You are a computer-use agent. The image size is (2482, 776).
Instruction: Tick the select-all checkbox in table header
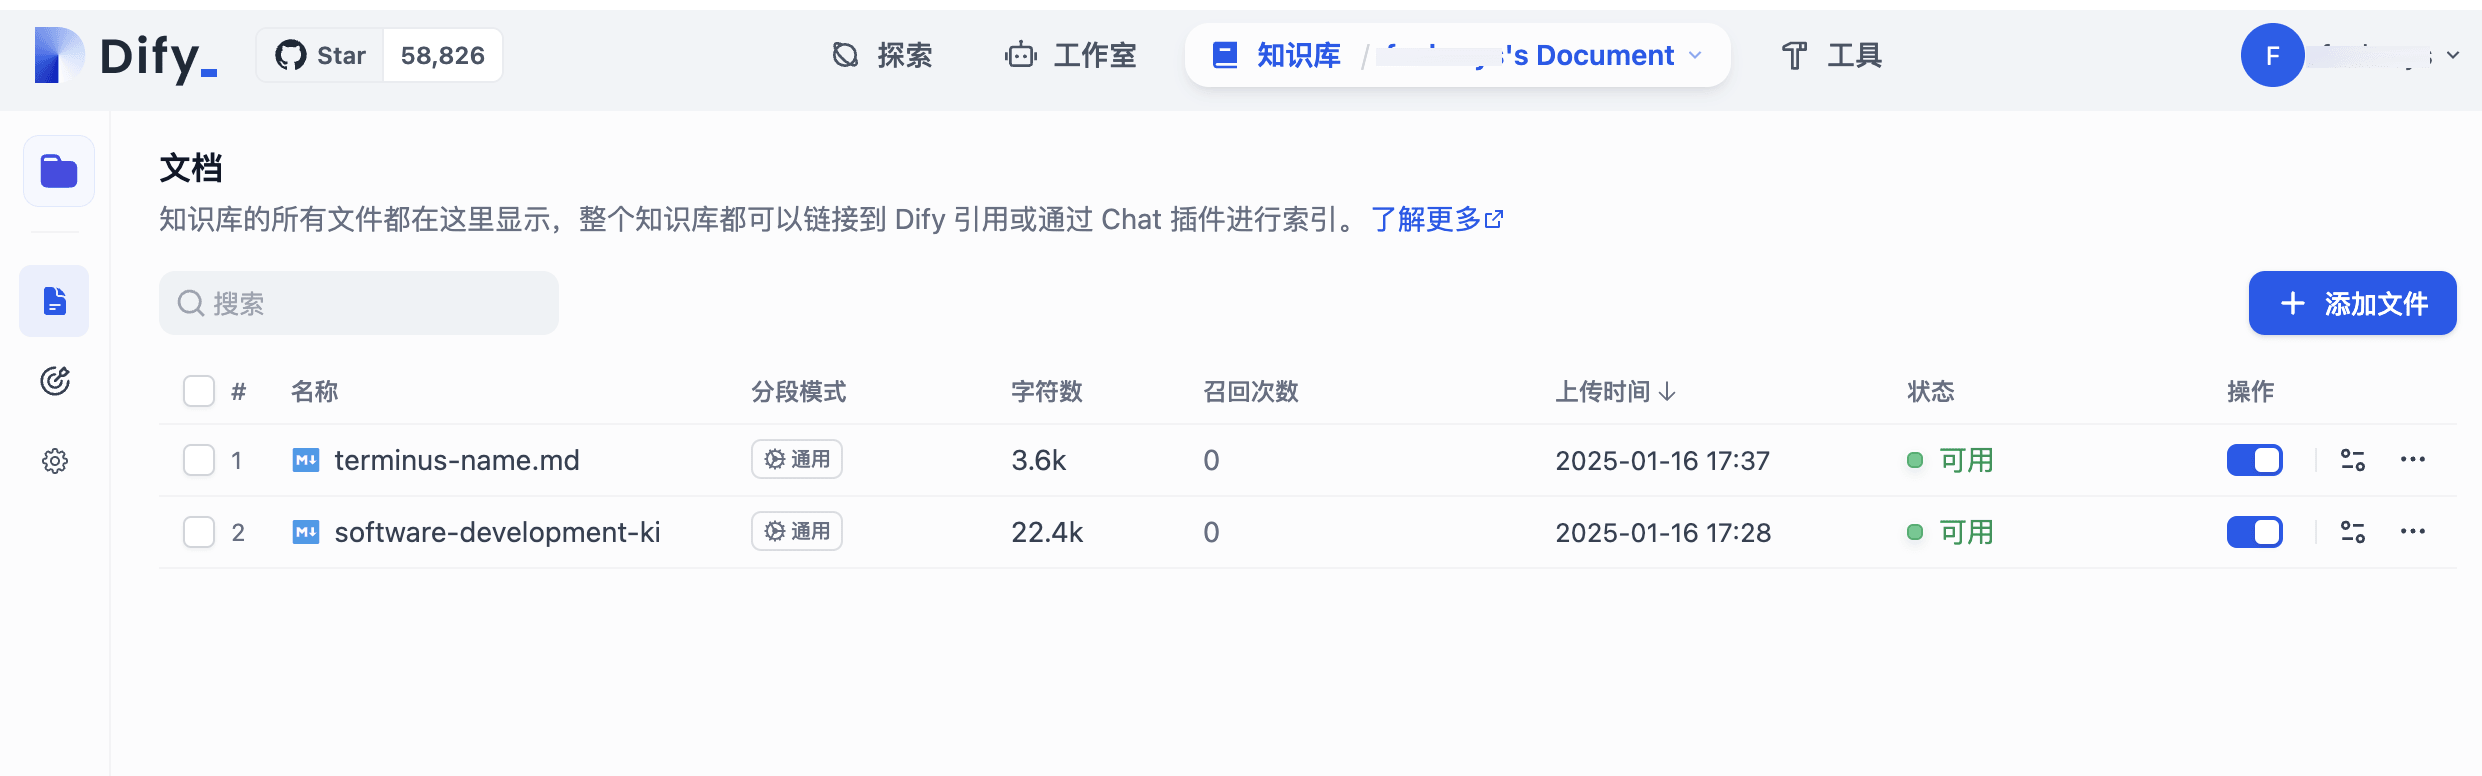(x=199, y=391)
